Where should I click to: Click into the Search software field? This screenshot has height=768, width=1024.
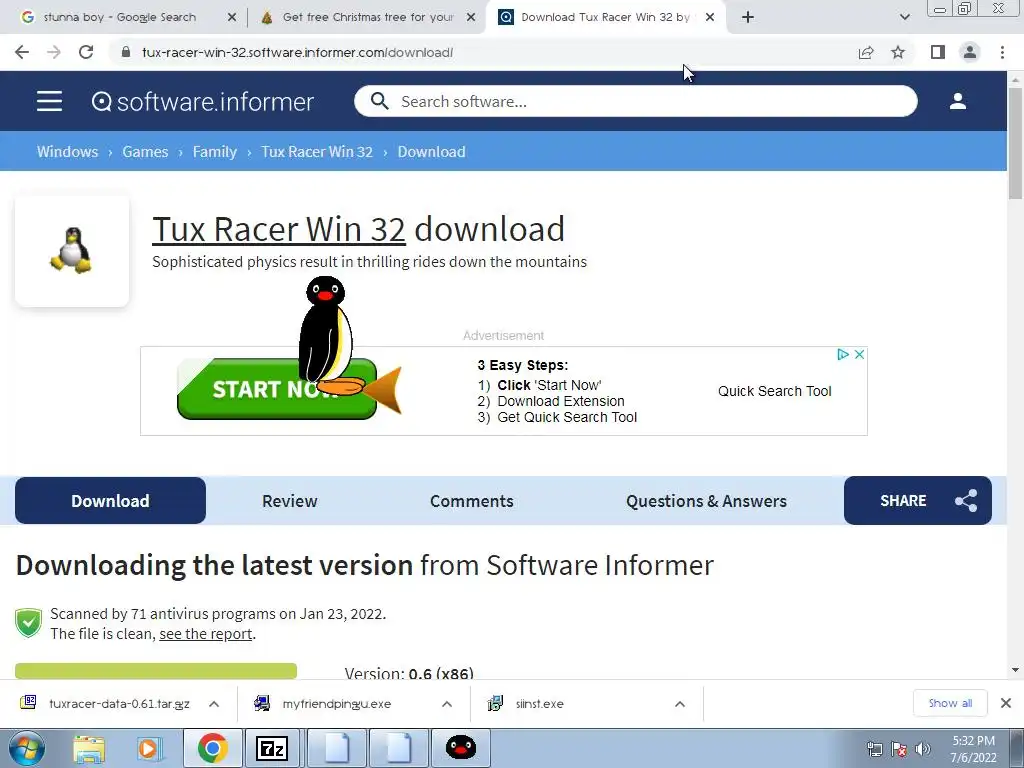635,101
